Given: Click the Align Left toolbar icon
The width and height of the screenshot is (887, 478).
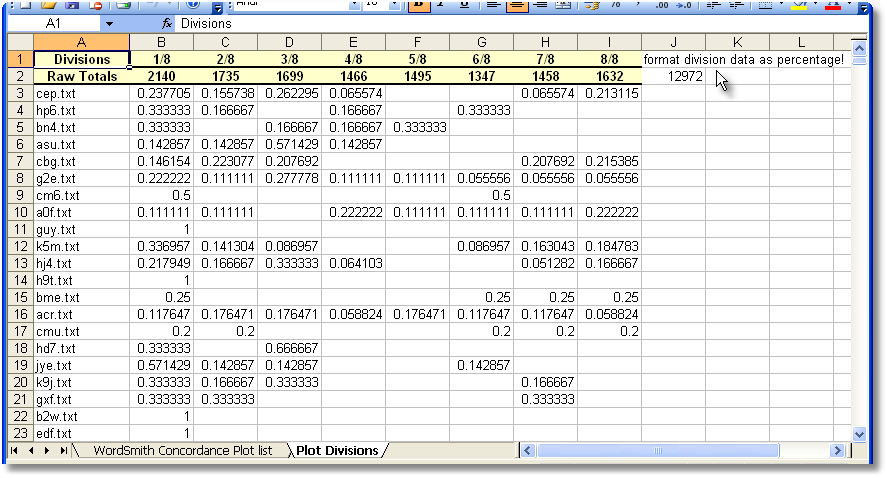Looking at the screenshot, I should pos(493,5).
